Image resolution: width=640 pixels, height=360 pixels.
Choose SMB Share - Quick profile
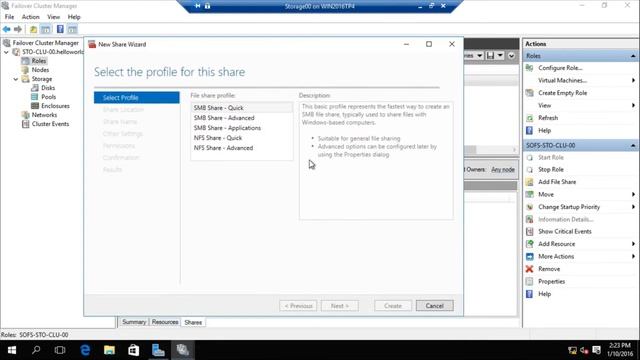[x=242, y=108]
